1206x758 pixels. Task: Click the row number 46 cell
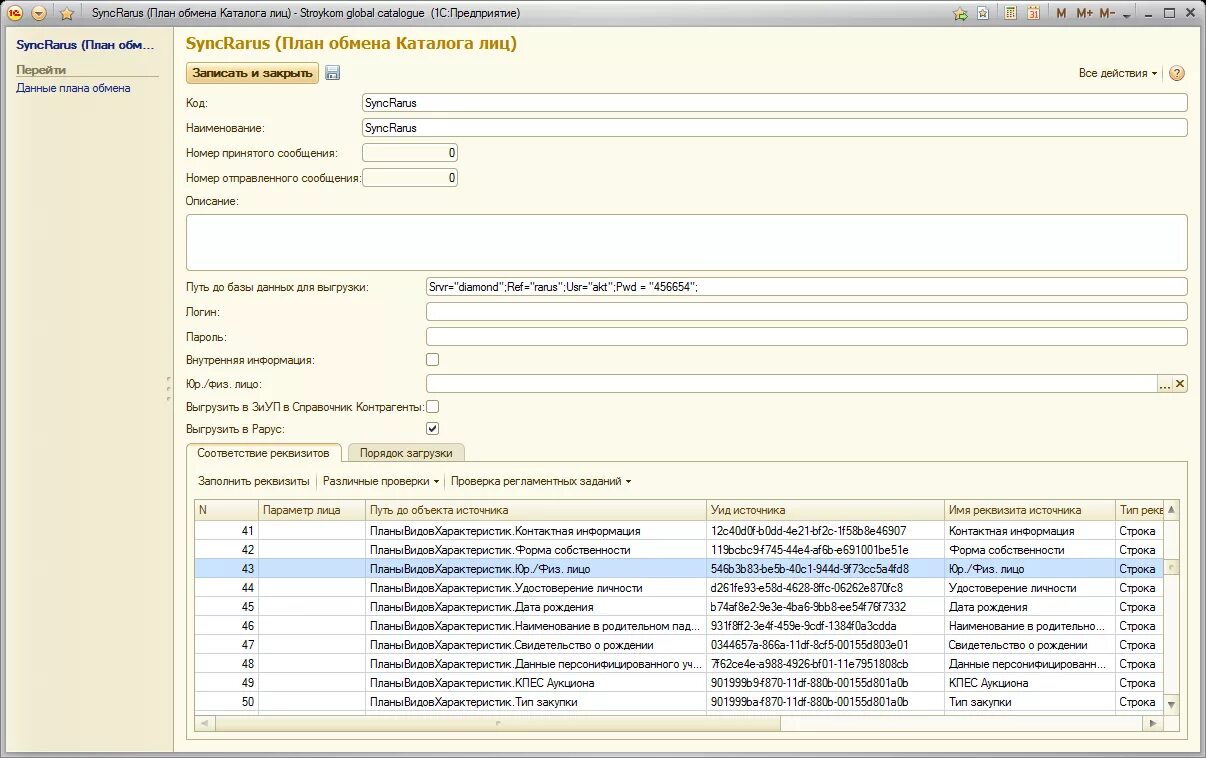(227, 626)
